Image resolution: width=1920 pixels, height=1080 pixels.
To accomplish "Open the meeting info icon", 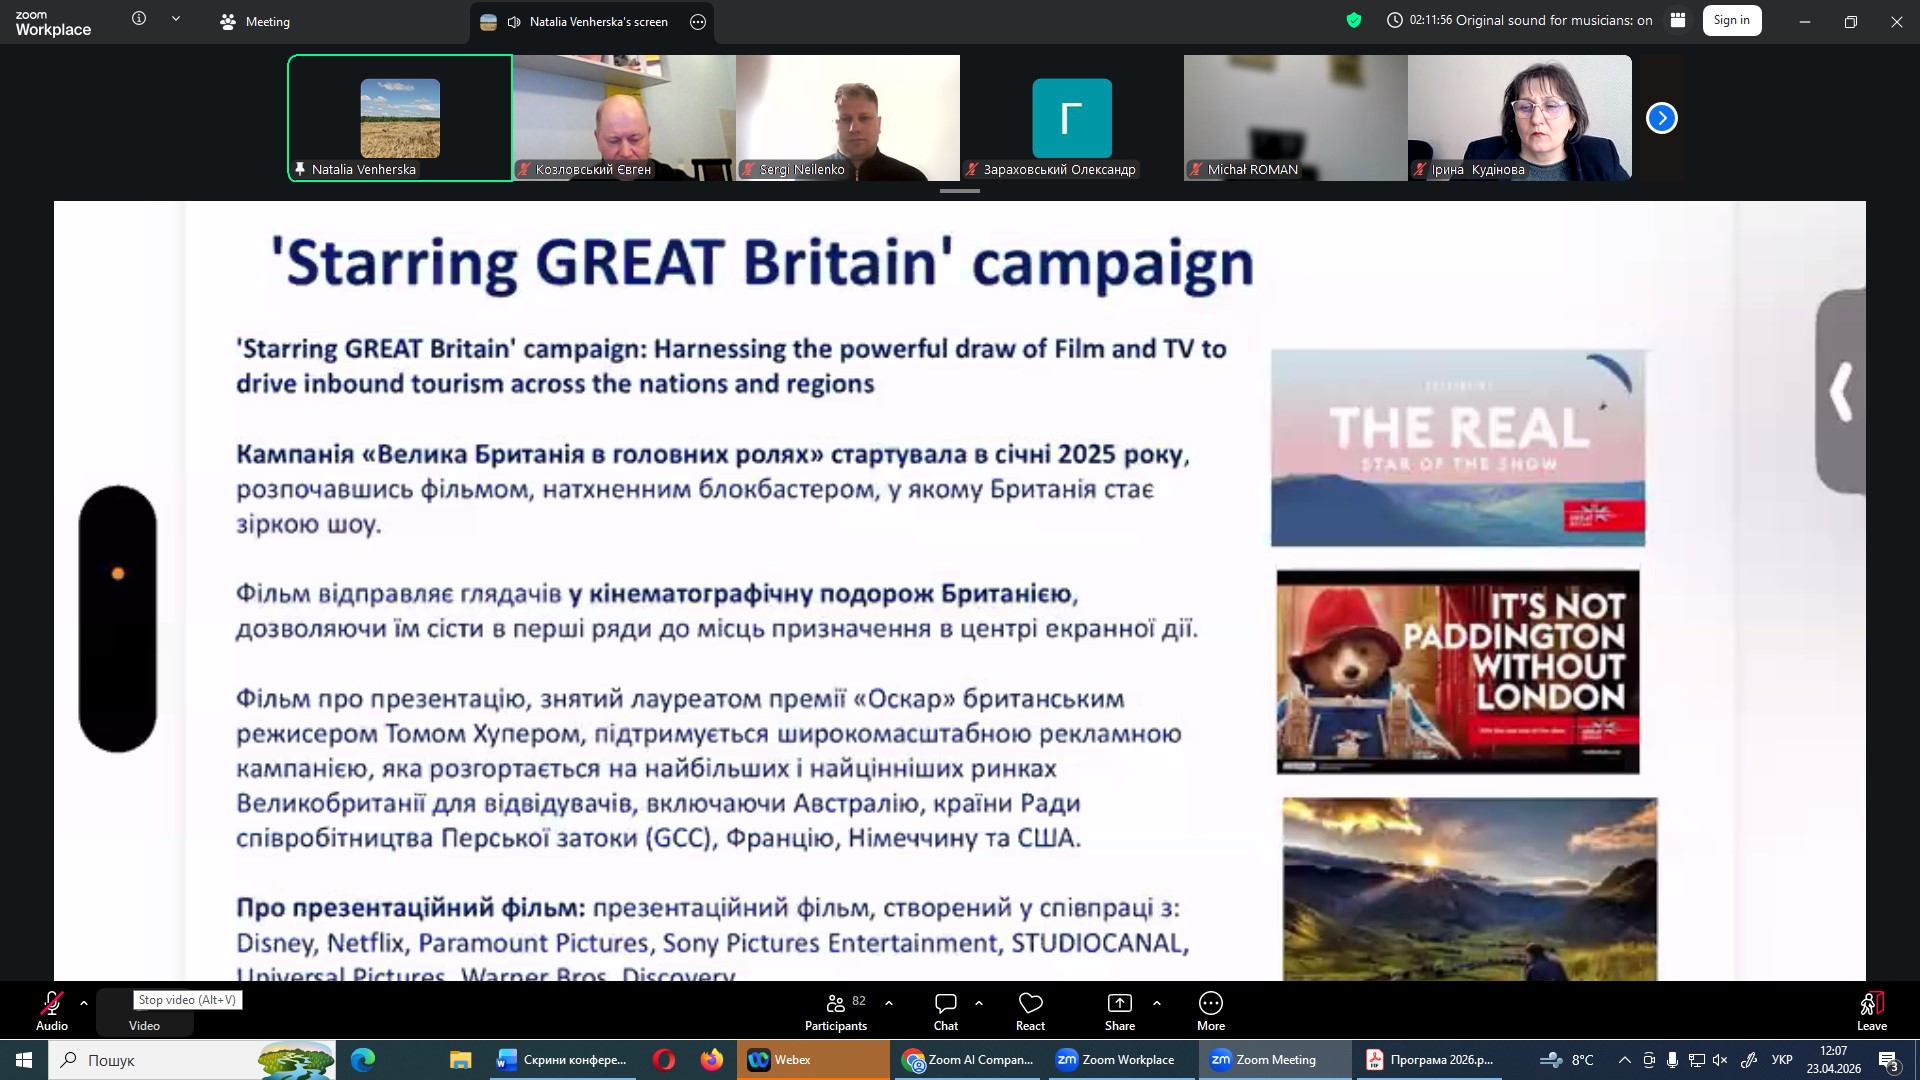I will tap(139, 19).
